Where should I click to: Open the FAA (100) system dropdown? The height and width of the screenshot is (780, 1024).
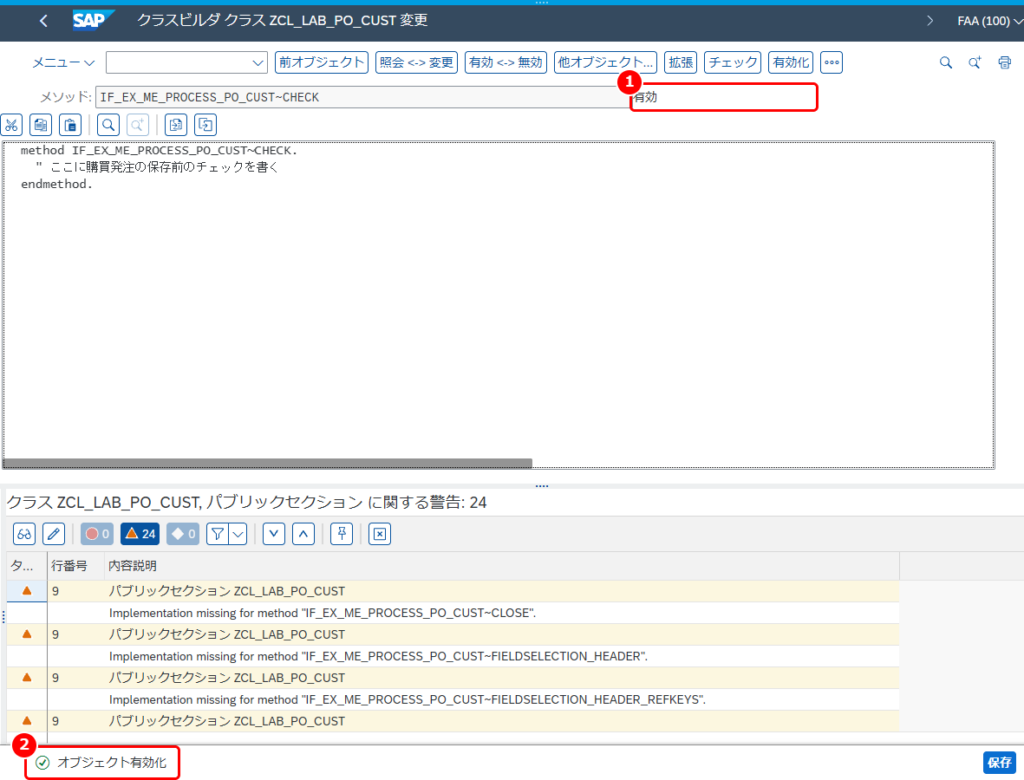click(989, 21)
